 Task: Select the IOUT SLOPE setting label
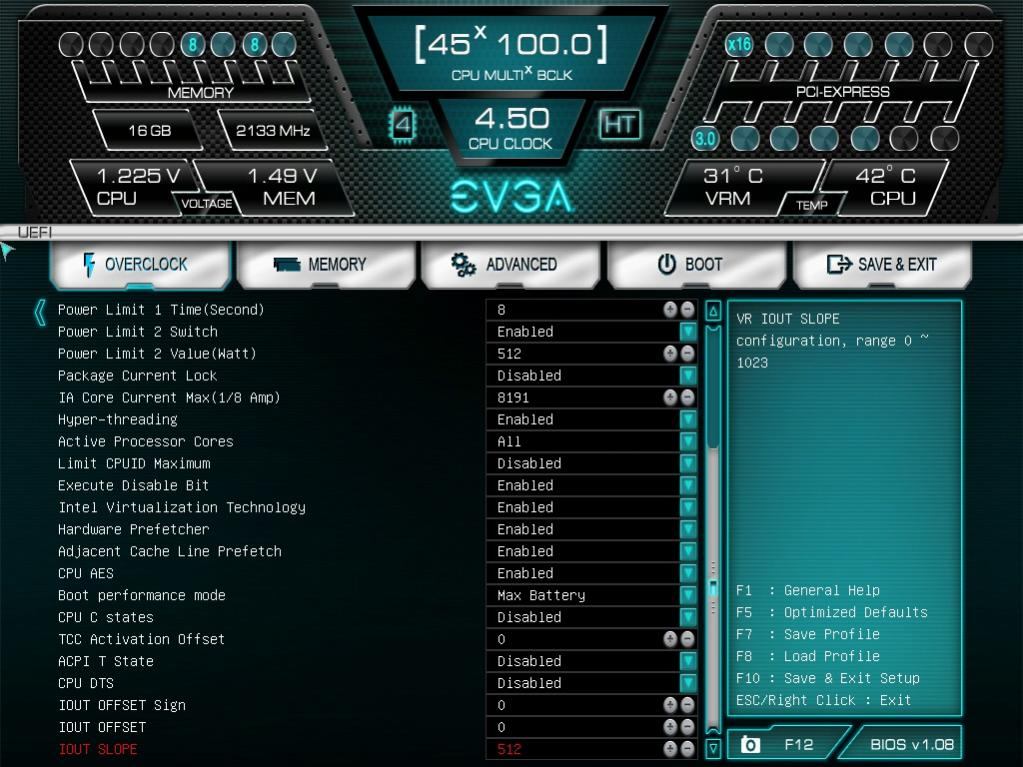click(98, 749)
